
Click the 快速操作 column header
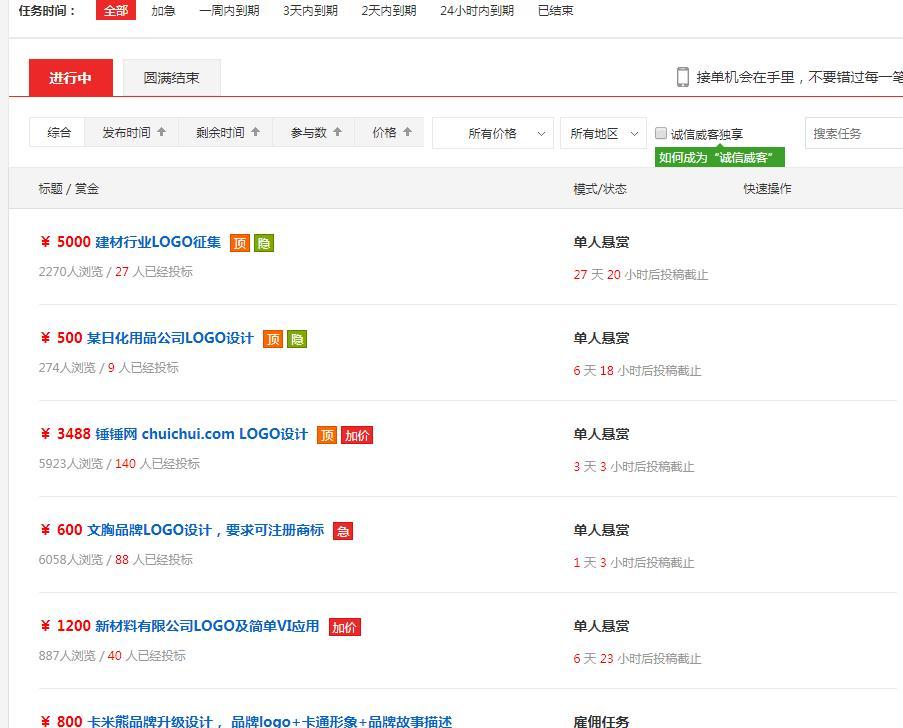tap(767, 189)
